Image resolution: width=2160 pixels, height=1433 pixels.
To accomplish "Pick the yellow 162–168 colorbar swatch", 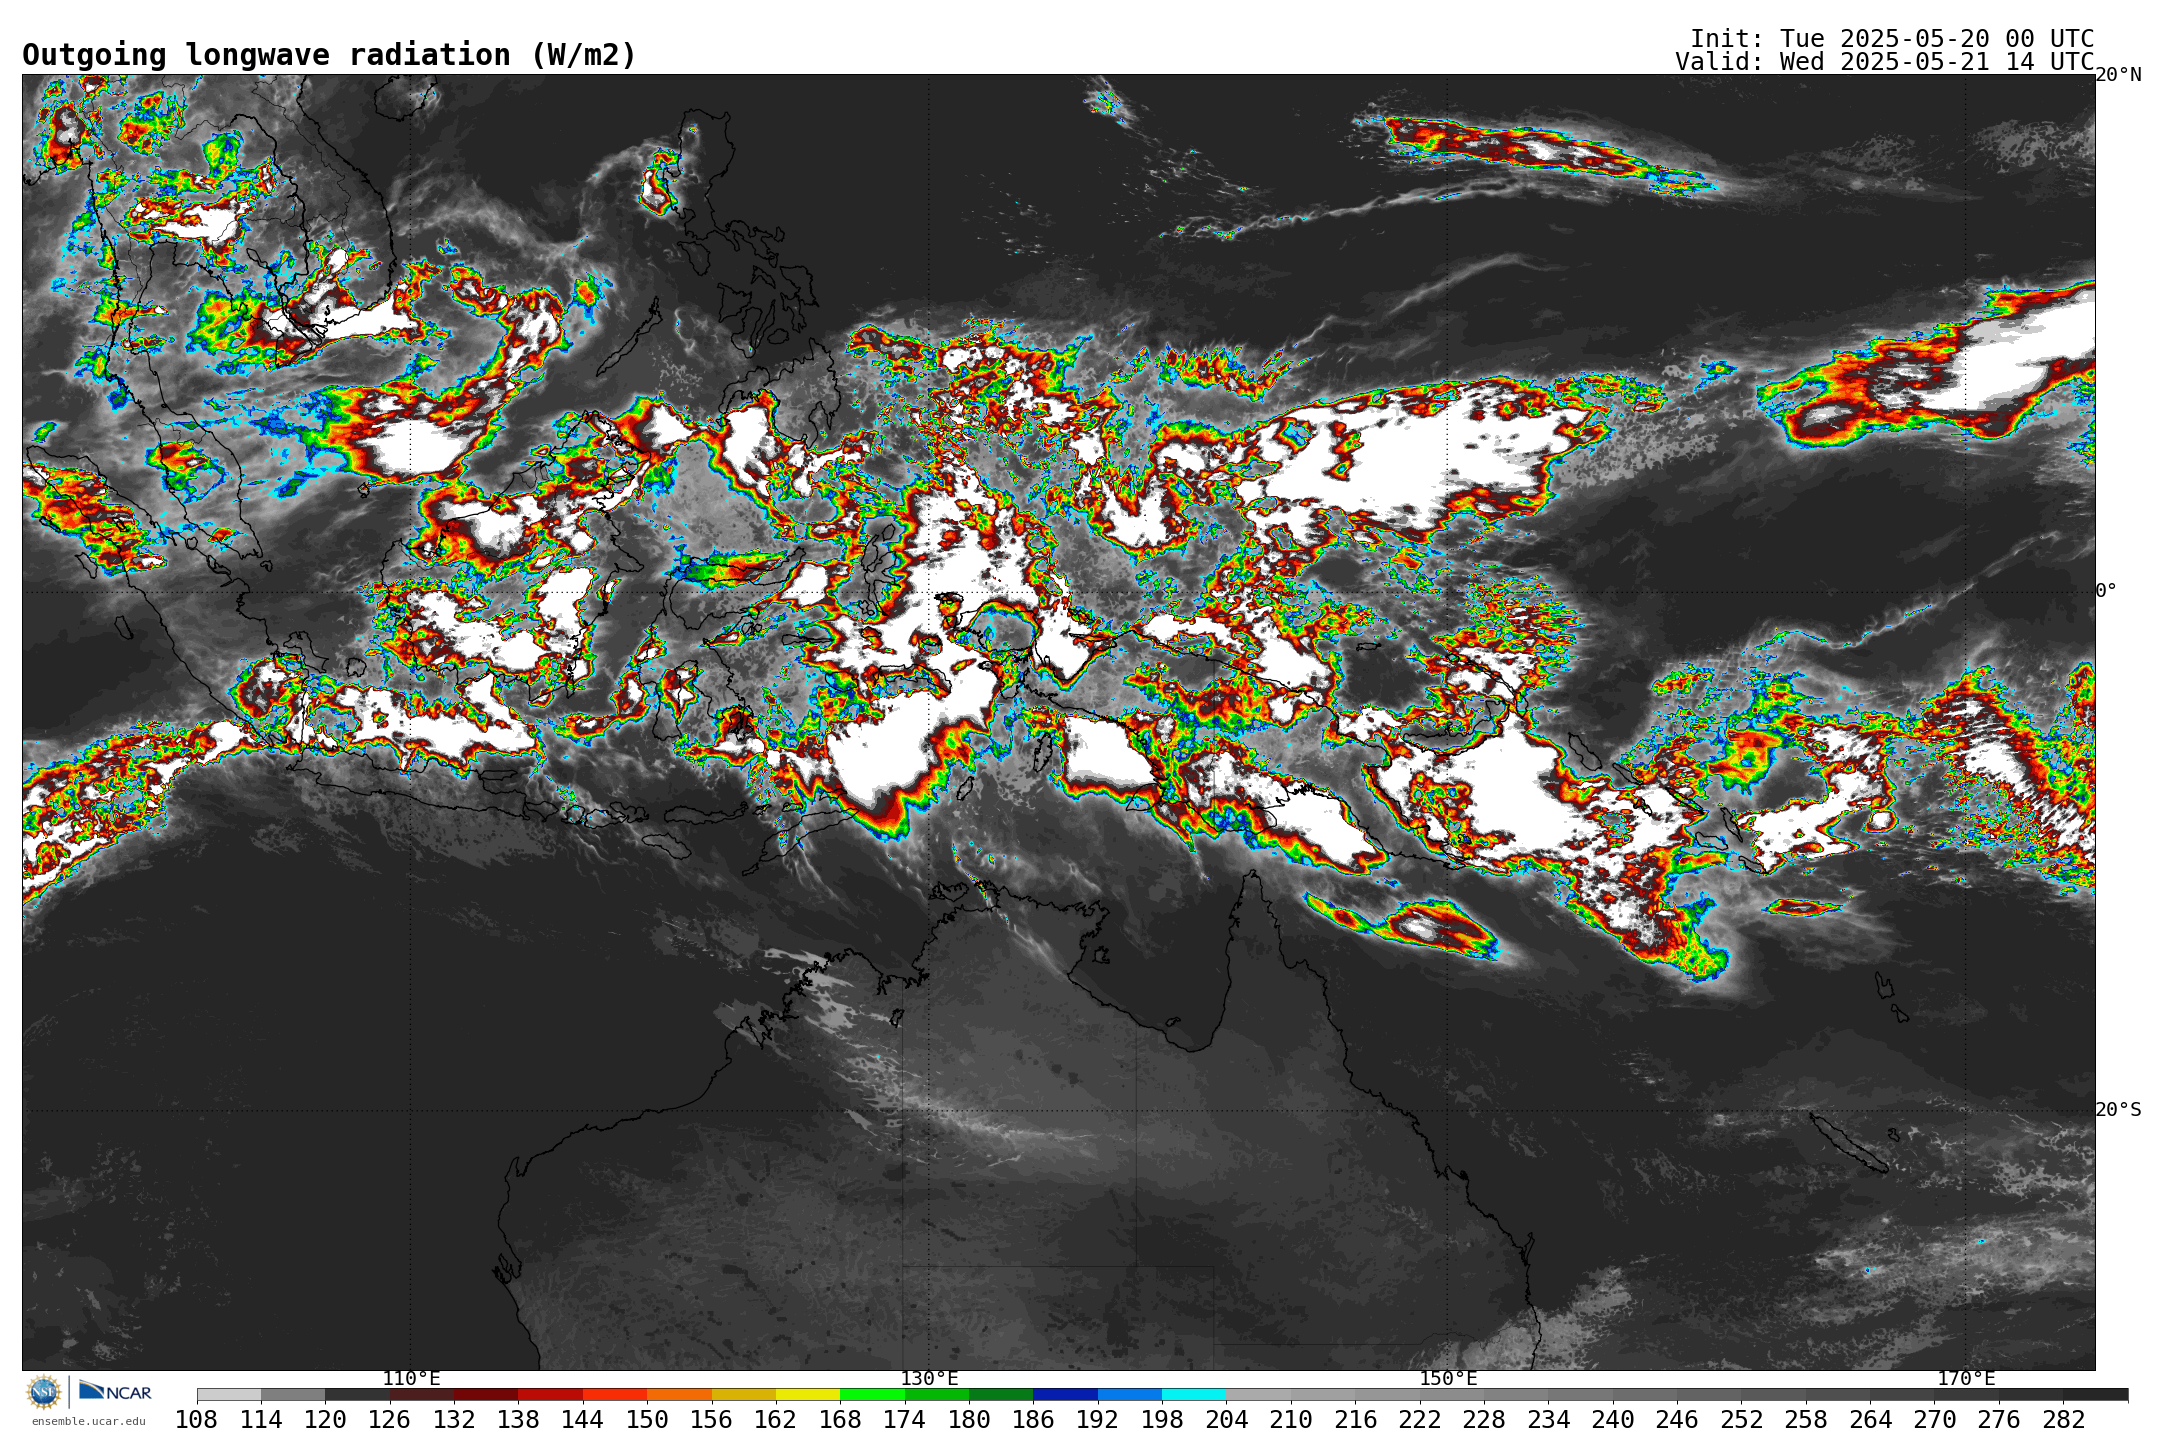I will [808, 1394].
